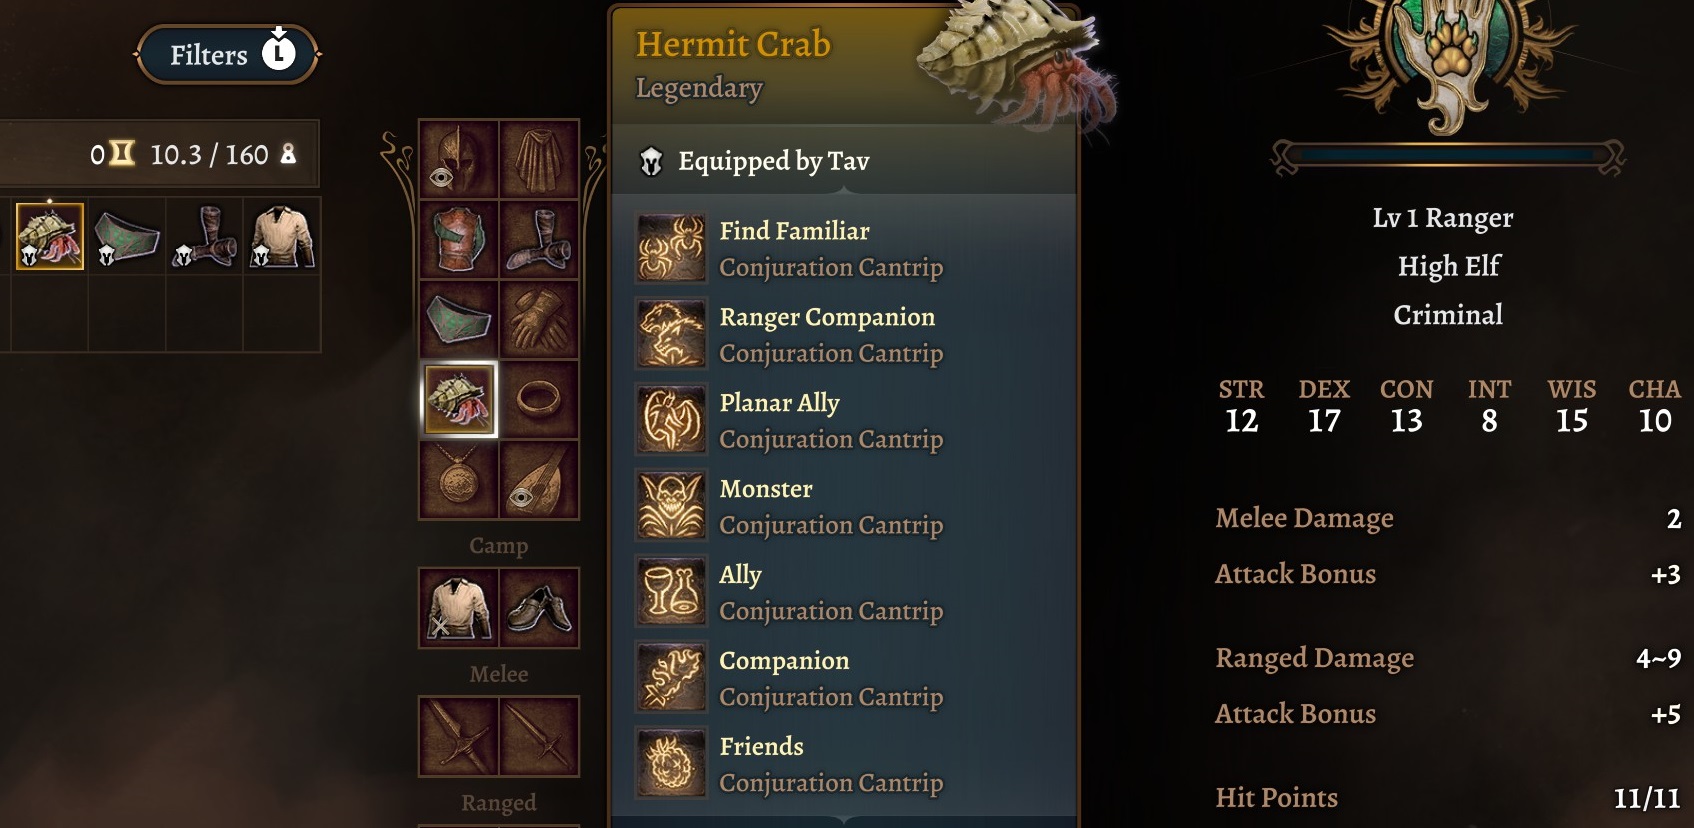Click the helmet equipment slot
Image resolution: width=1694 pixels, height=828 pixels.
pos(459,159)
